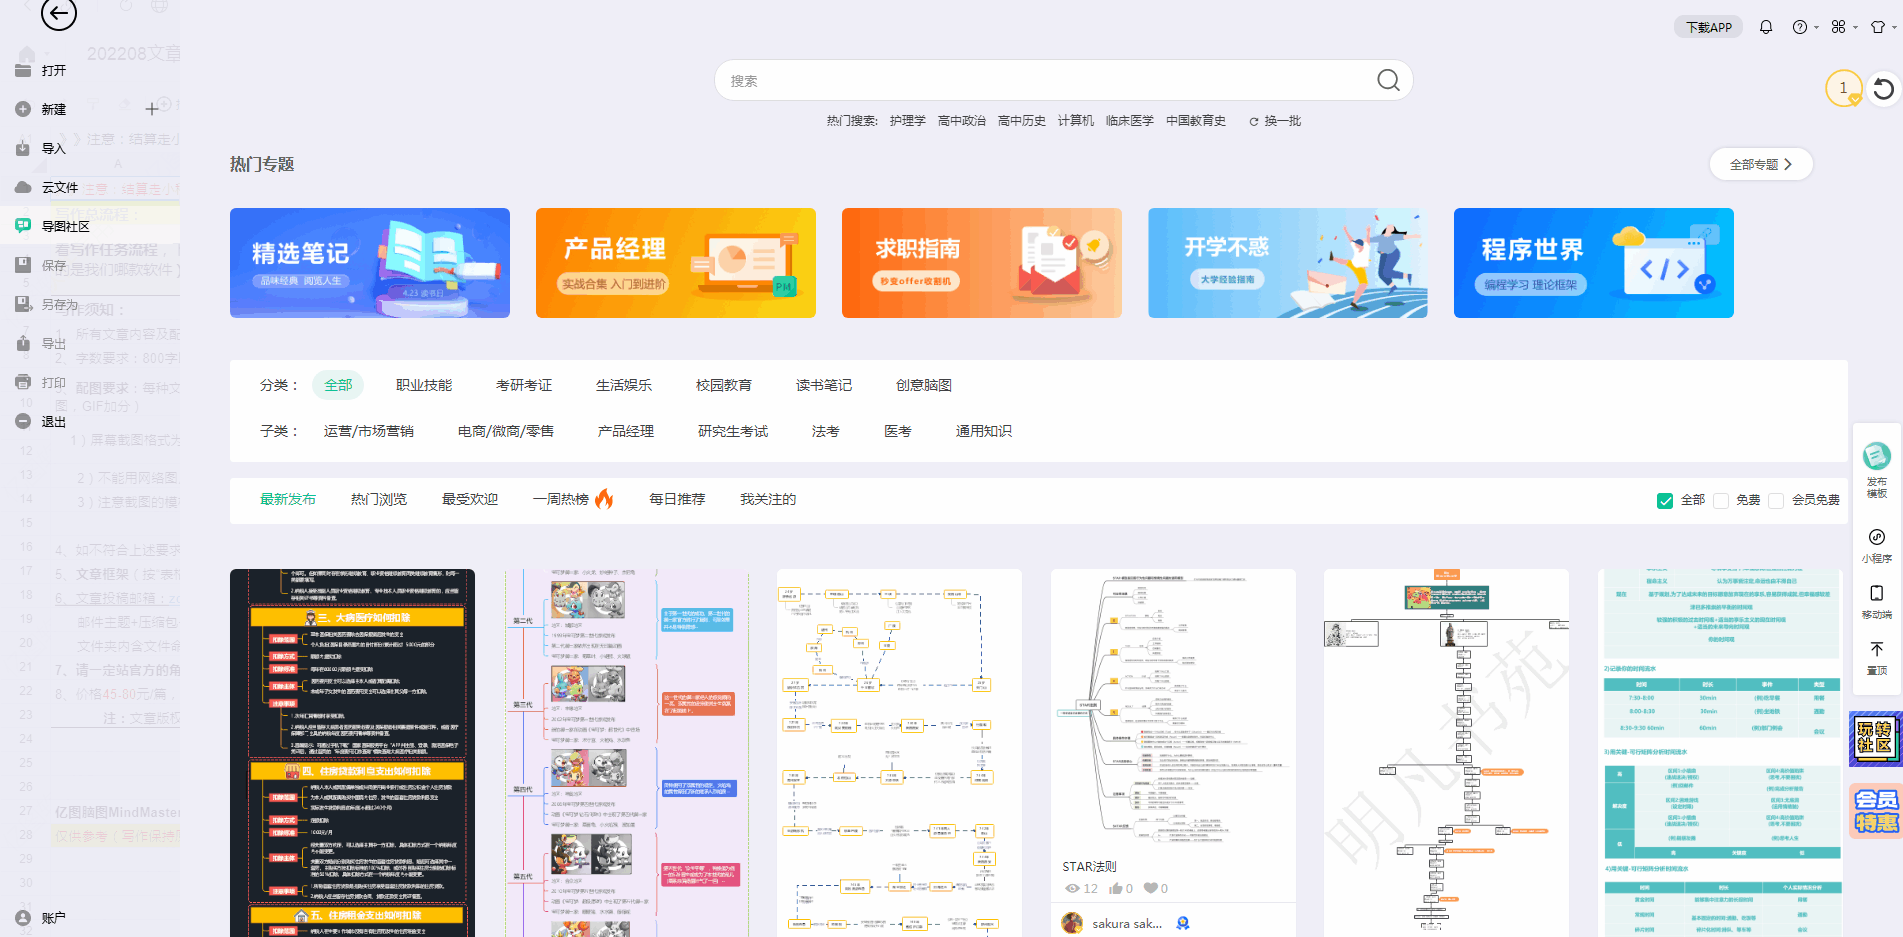
Task: Open the shirt skin theme dropdown
Action: [1882, 27]
